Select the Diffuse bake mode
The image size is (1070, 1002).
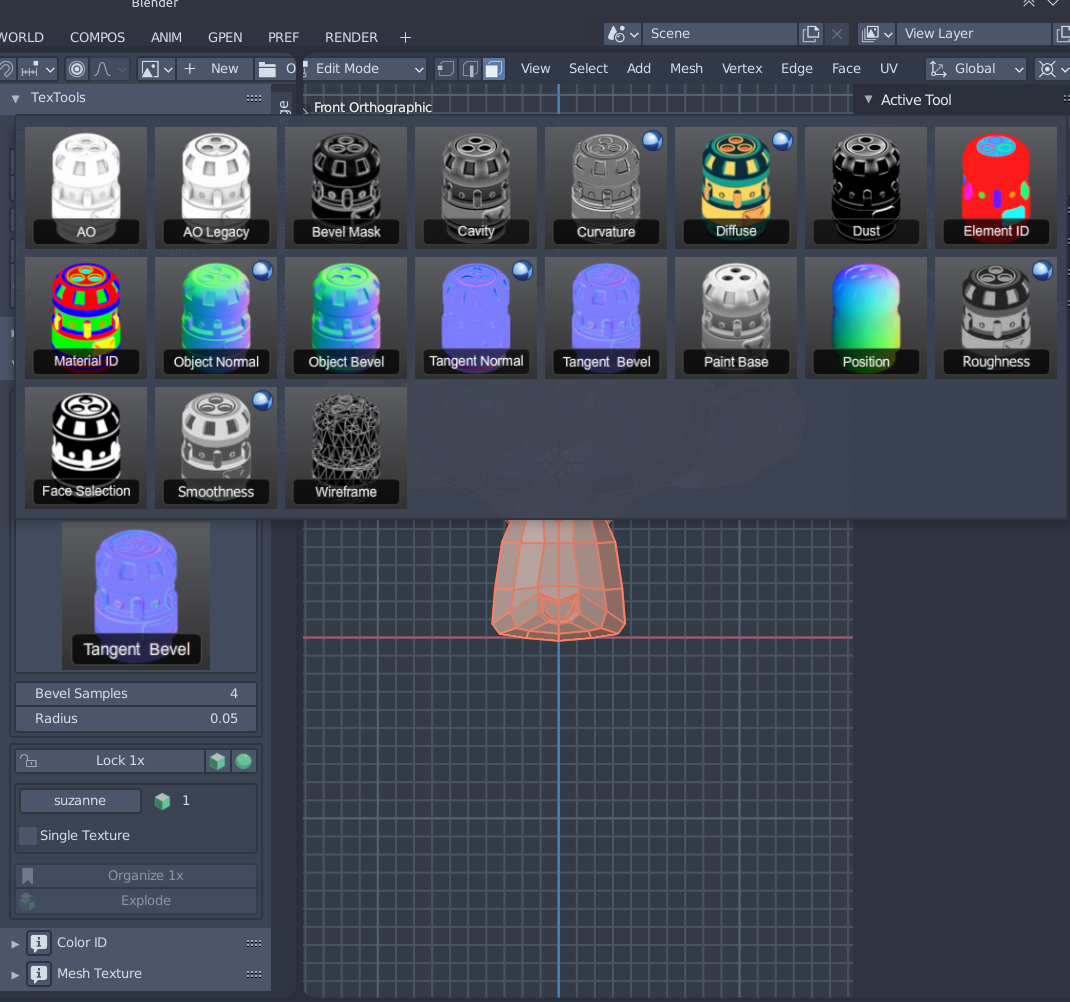[736, 188]
